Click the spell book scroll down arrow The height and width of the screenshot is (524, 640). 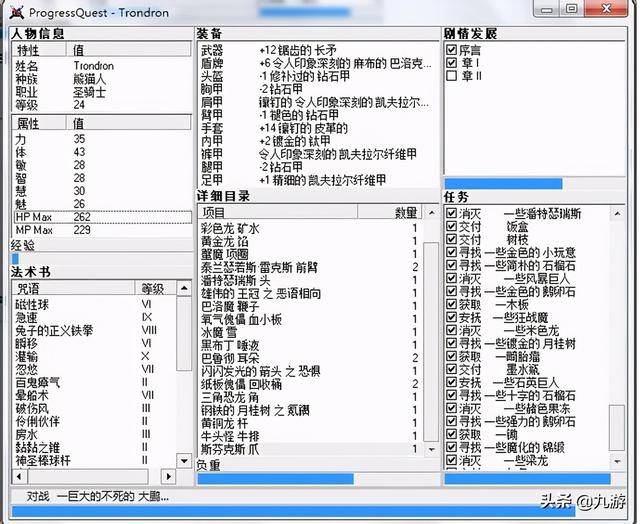tap(184, 461)
